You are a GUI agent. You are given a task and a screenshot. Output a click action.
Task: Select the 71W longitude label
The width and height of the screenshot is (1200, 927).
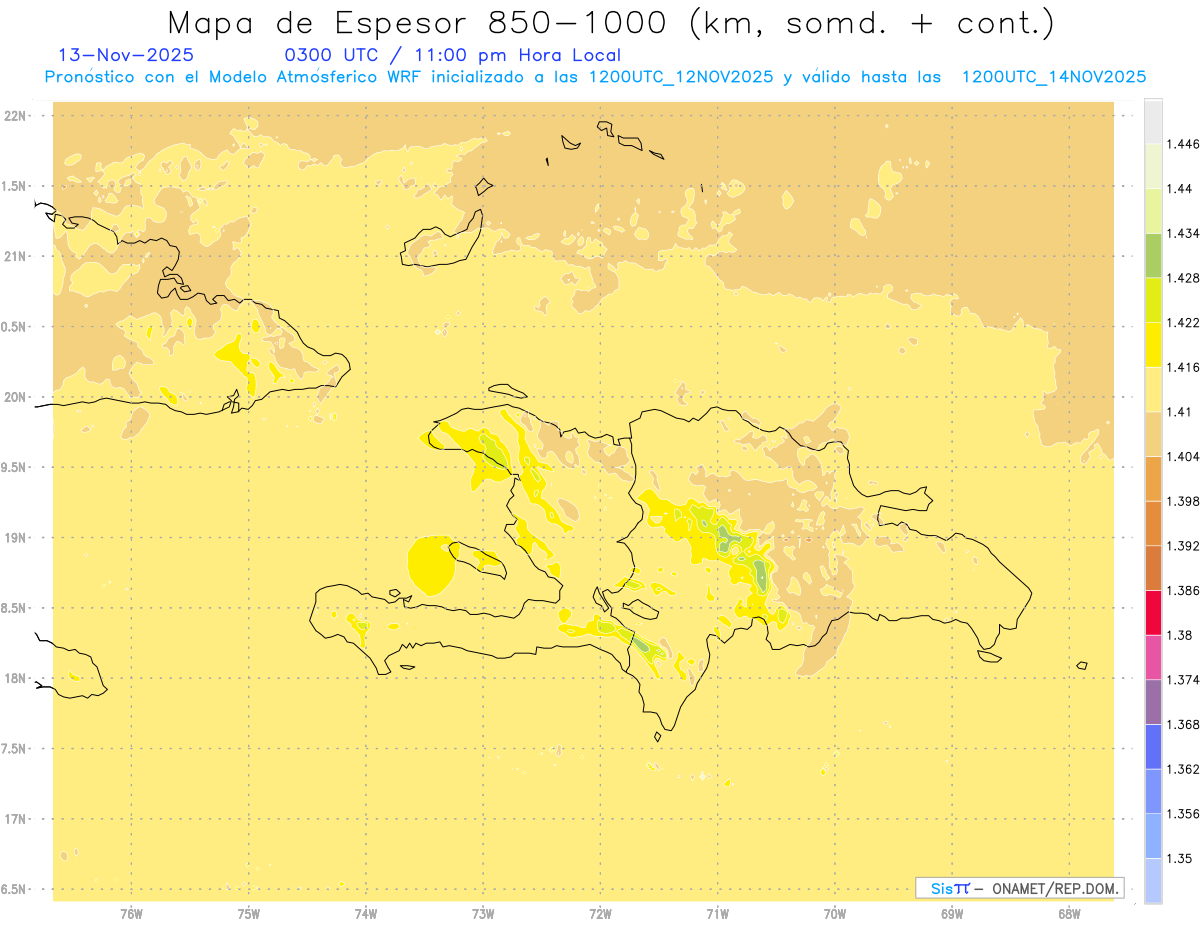tap(717, 913)
